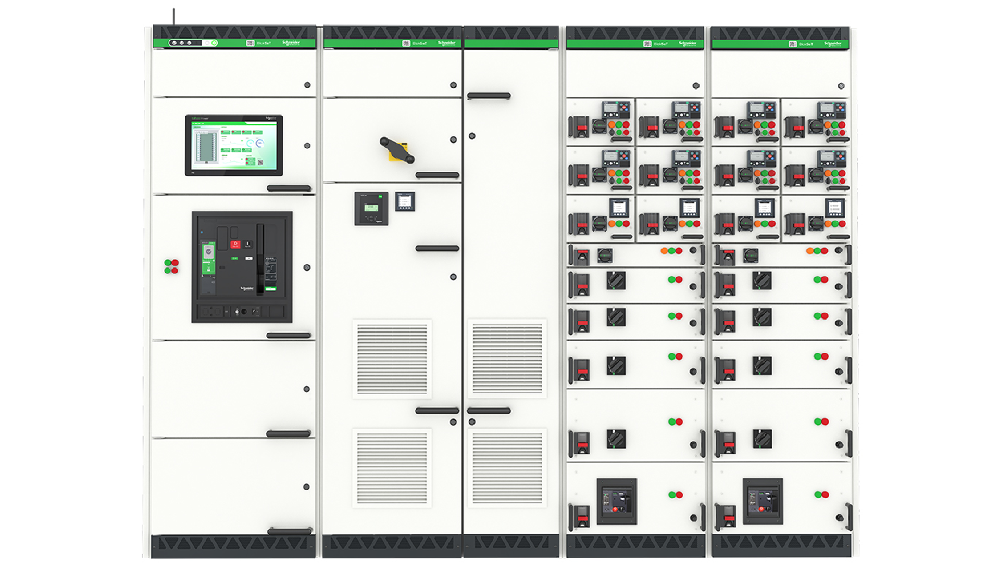Image resolution: width=1000 pixels, height=563 pixels.
Task: Click red and green indicator lights left of the air circuit breaker
Action: tap(172, 265)
